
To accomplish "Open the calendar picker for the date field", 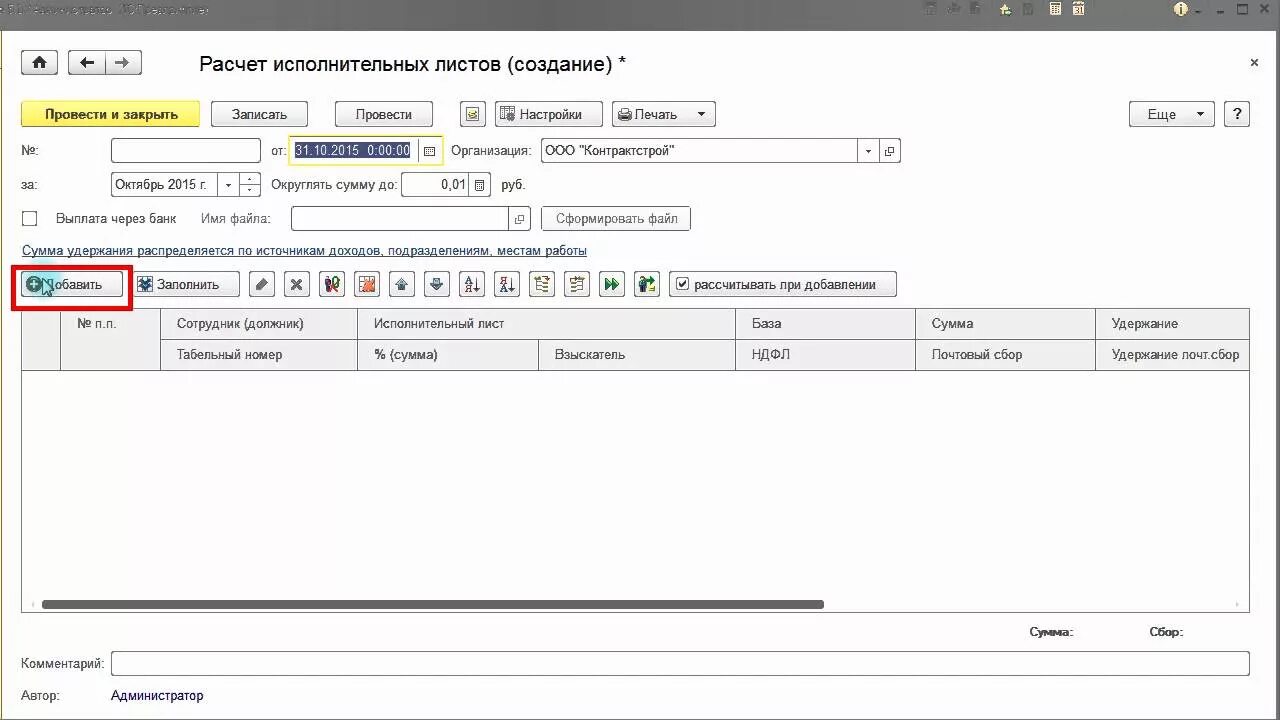I will coord(430,151).
